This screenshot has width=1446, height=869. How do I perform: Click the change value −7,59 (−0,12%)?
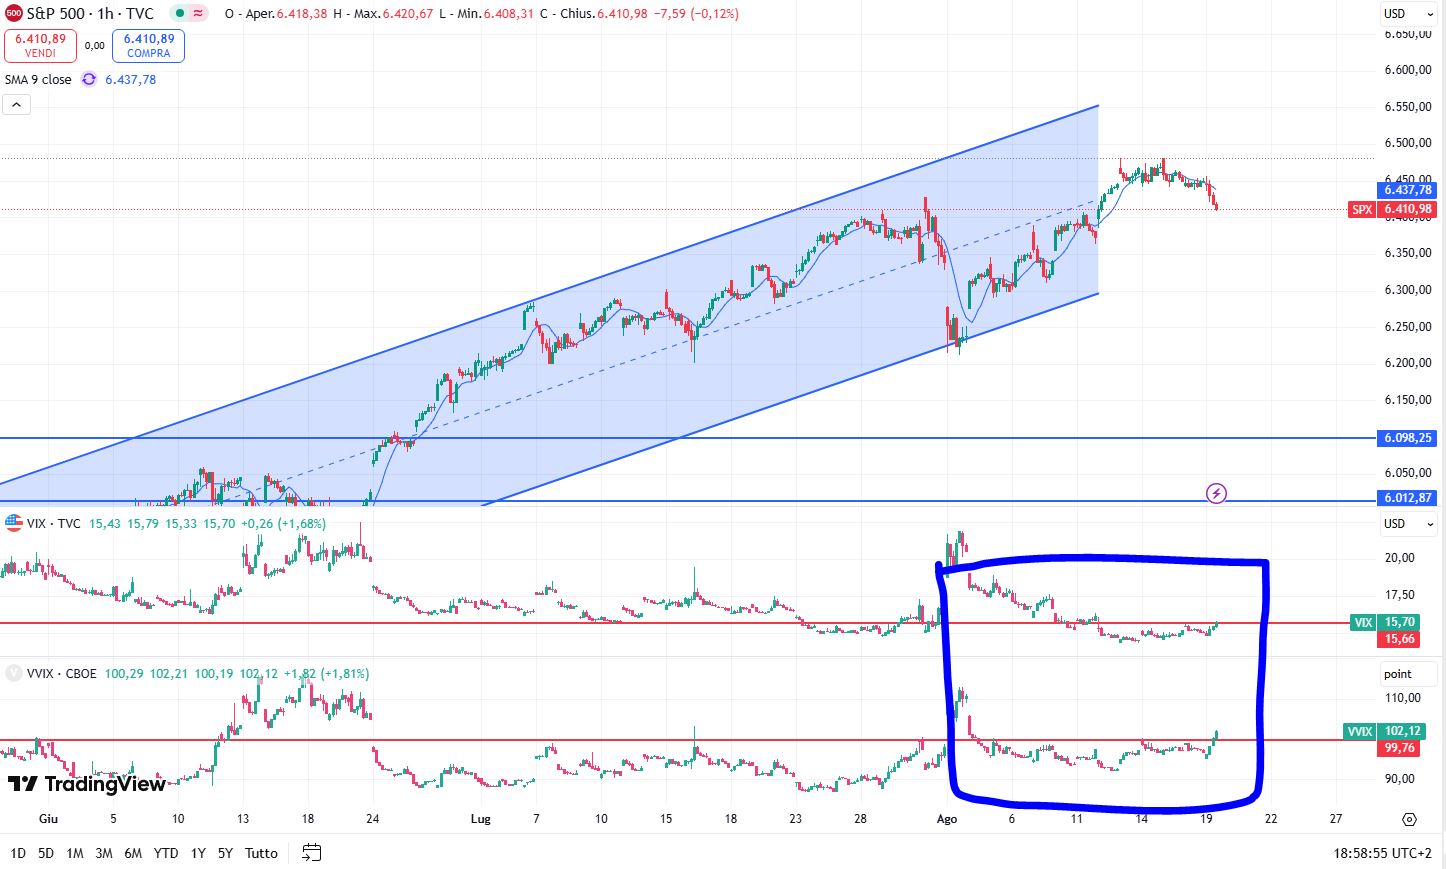pyautogui.click(x=696, y=14)
